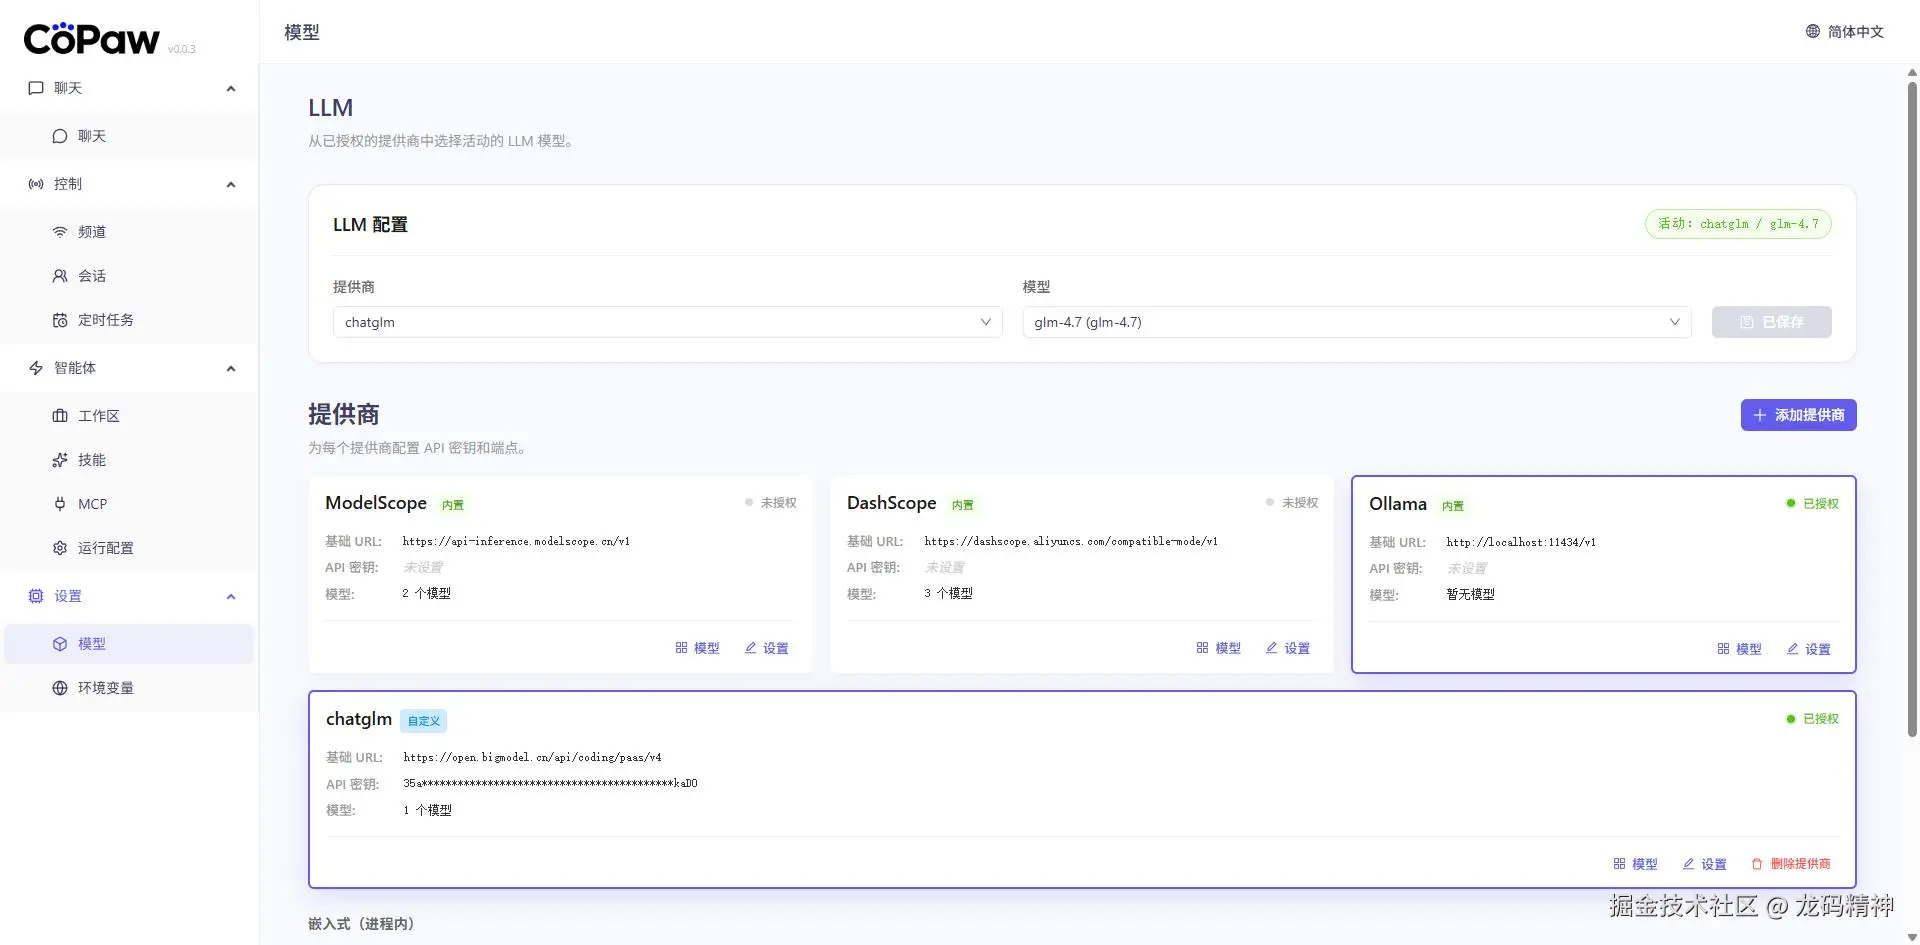Click the Workspace briefcase icon
This screenshot has height=945, width=1920.
(60, 416)
